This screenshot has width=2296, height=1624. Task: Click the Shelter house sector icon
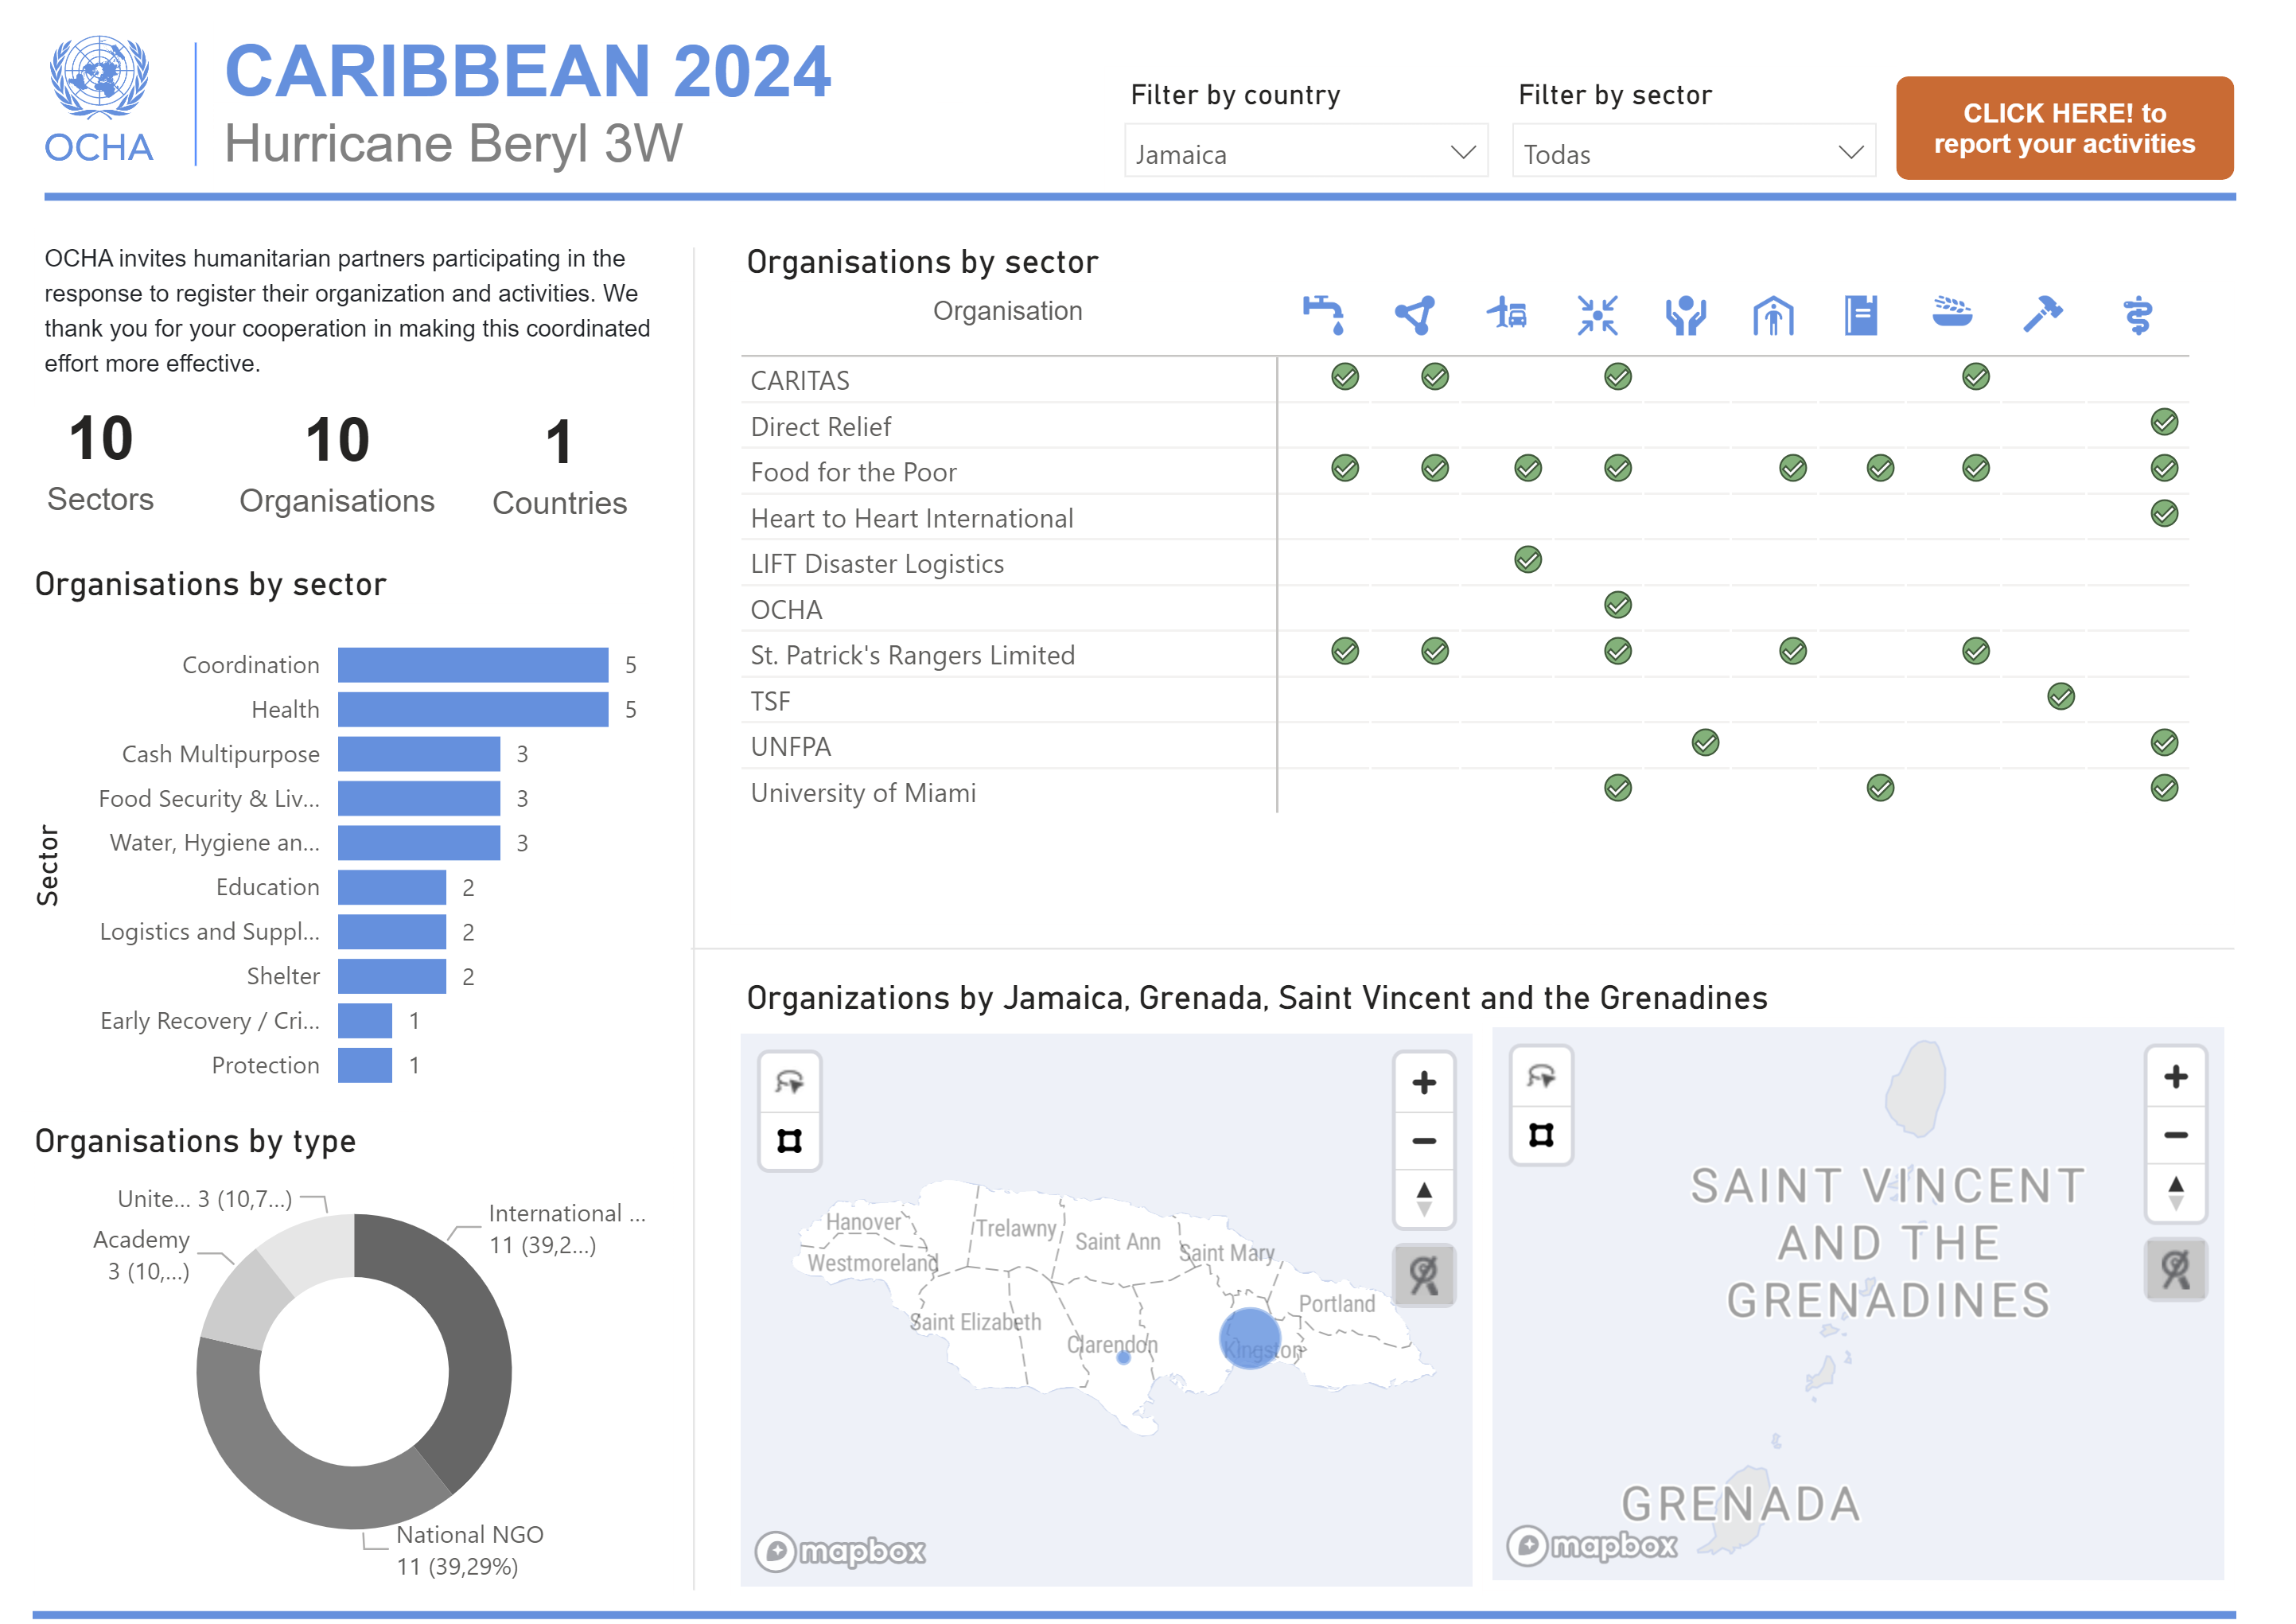point(1773,315)
